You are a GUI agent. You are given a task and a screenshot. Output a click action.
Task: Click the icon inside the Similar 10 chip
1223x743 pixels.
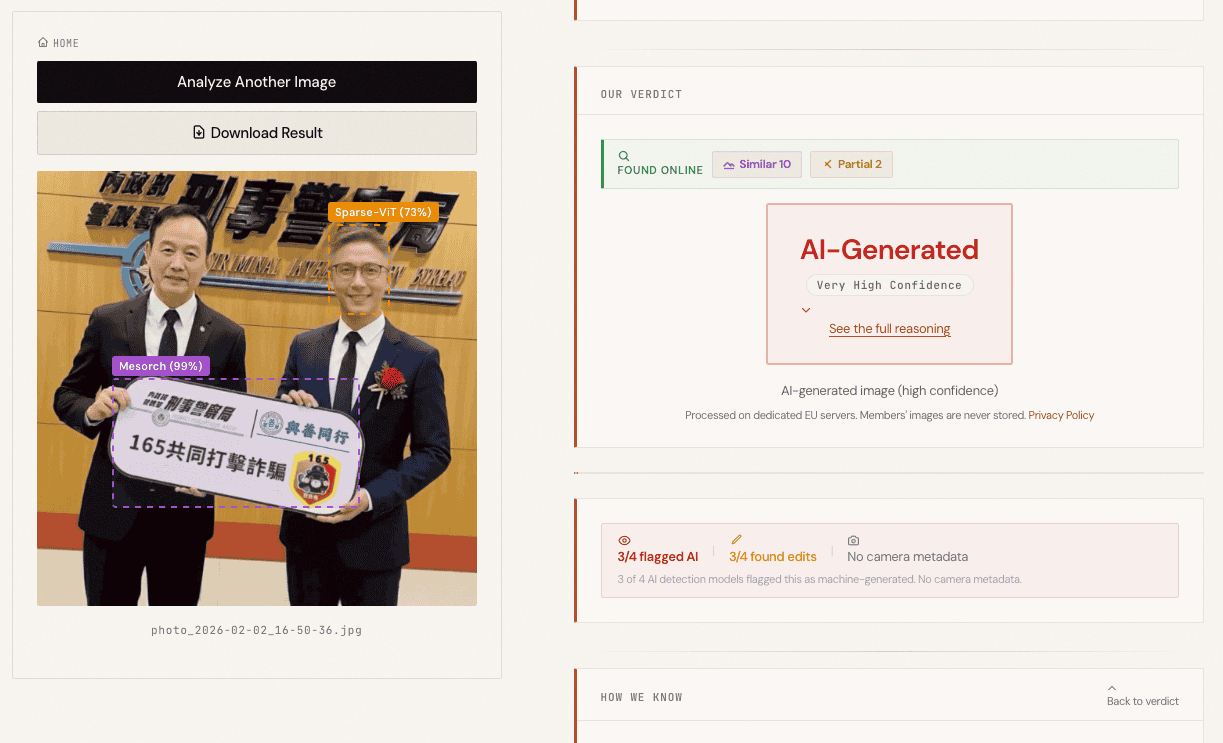click(x=729, y=164)
